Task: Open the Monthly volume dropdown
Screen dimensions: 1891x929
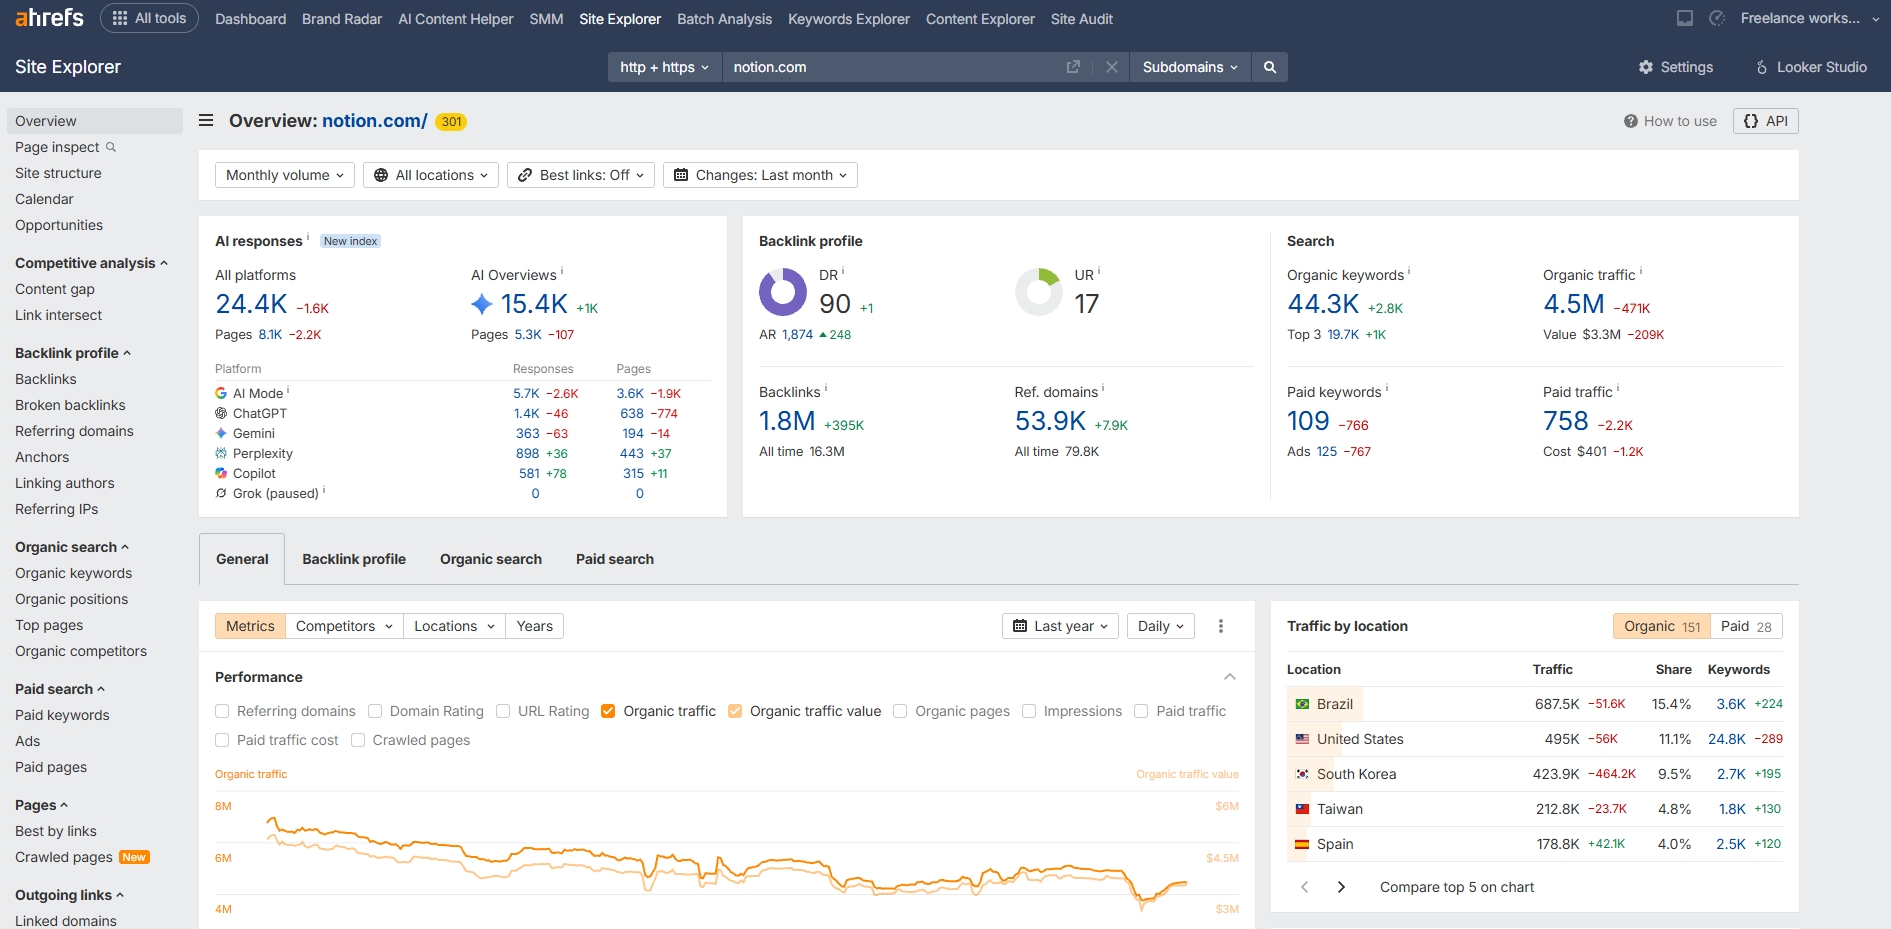Action: pyautogui.click(x=285, y=175)
